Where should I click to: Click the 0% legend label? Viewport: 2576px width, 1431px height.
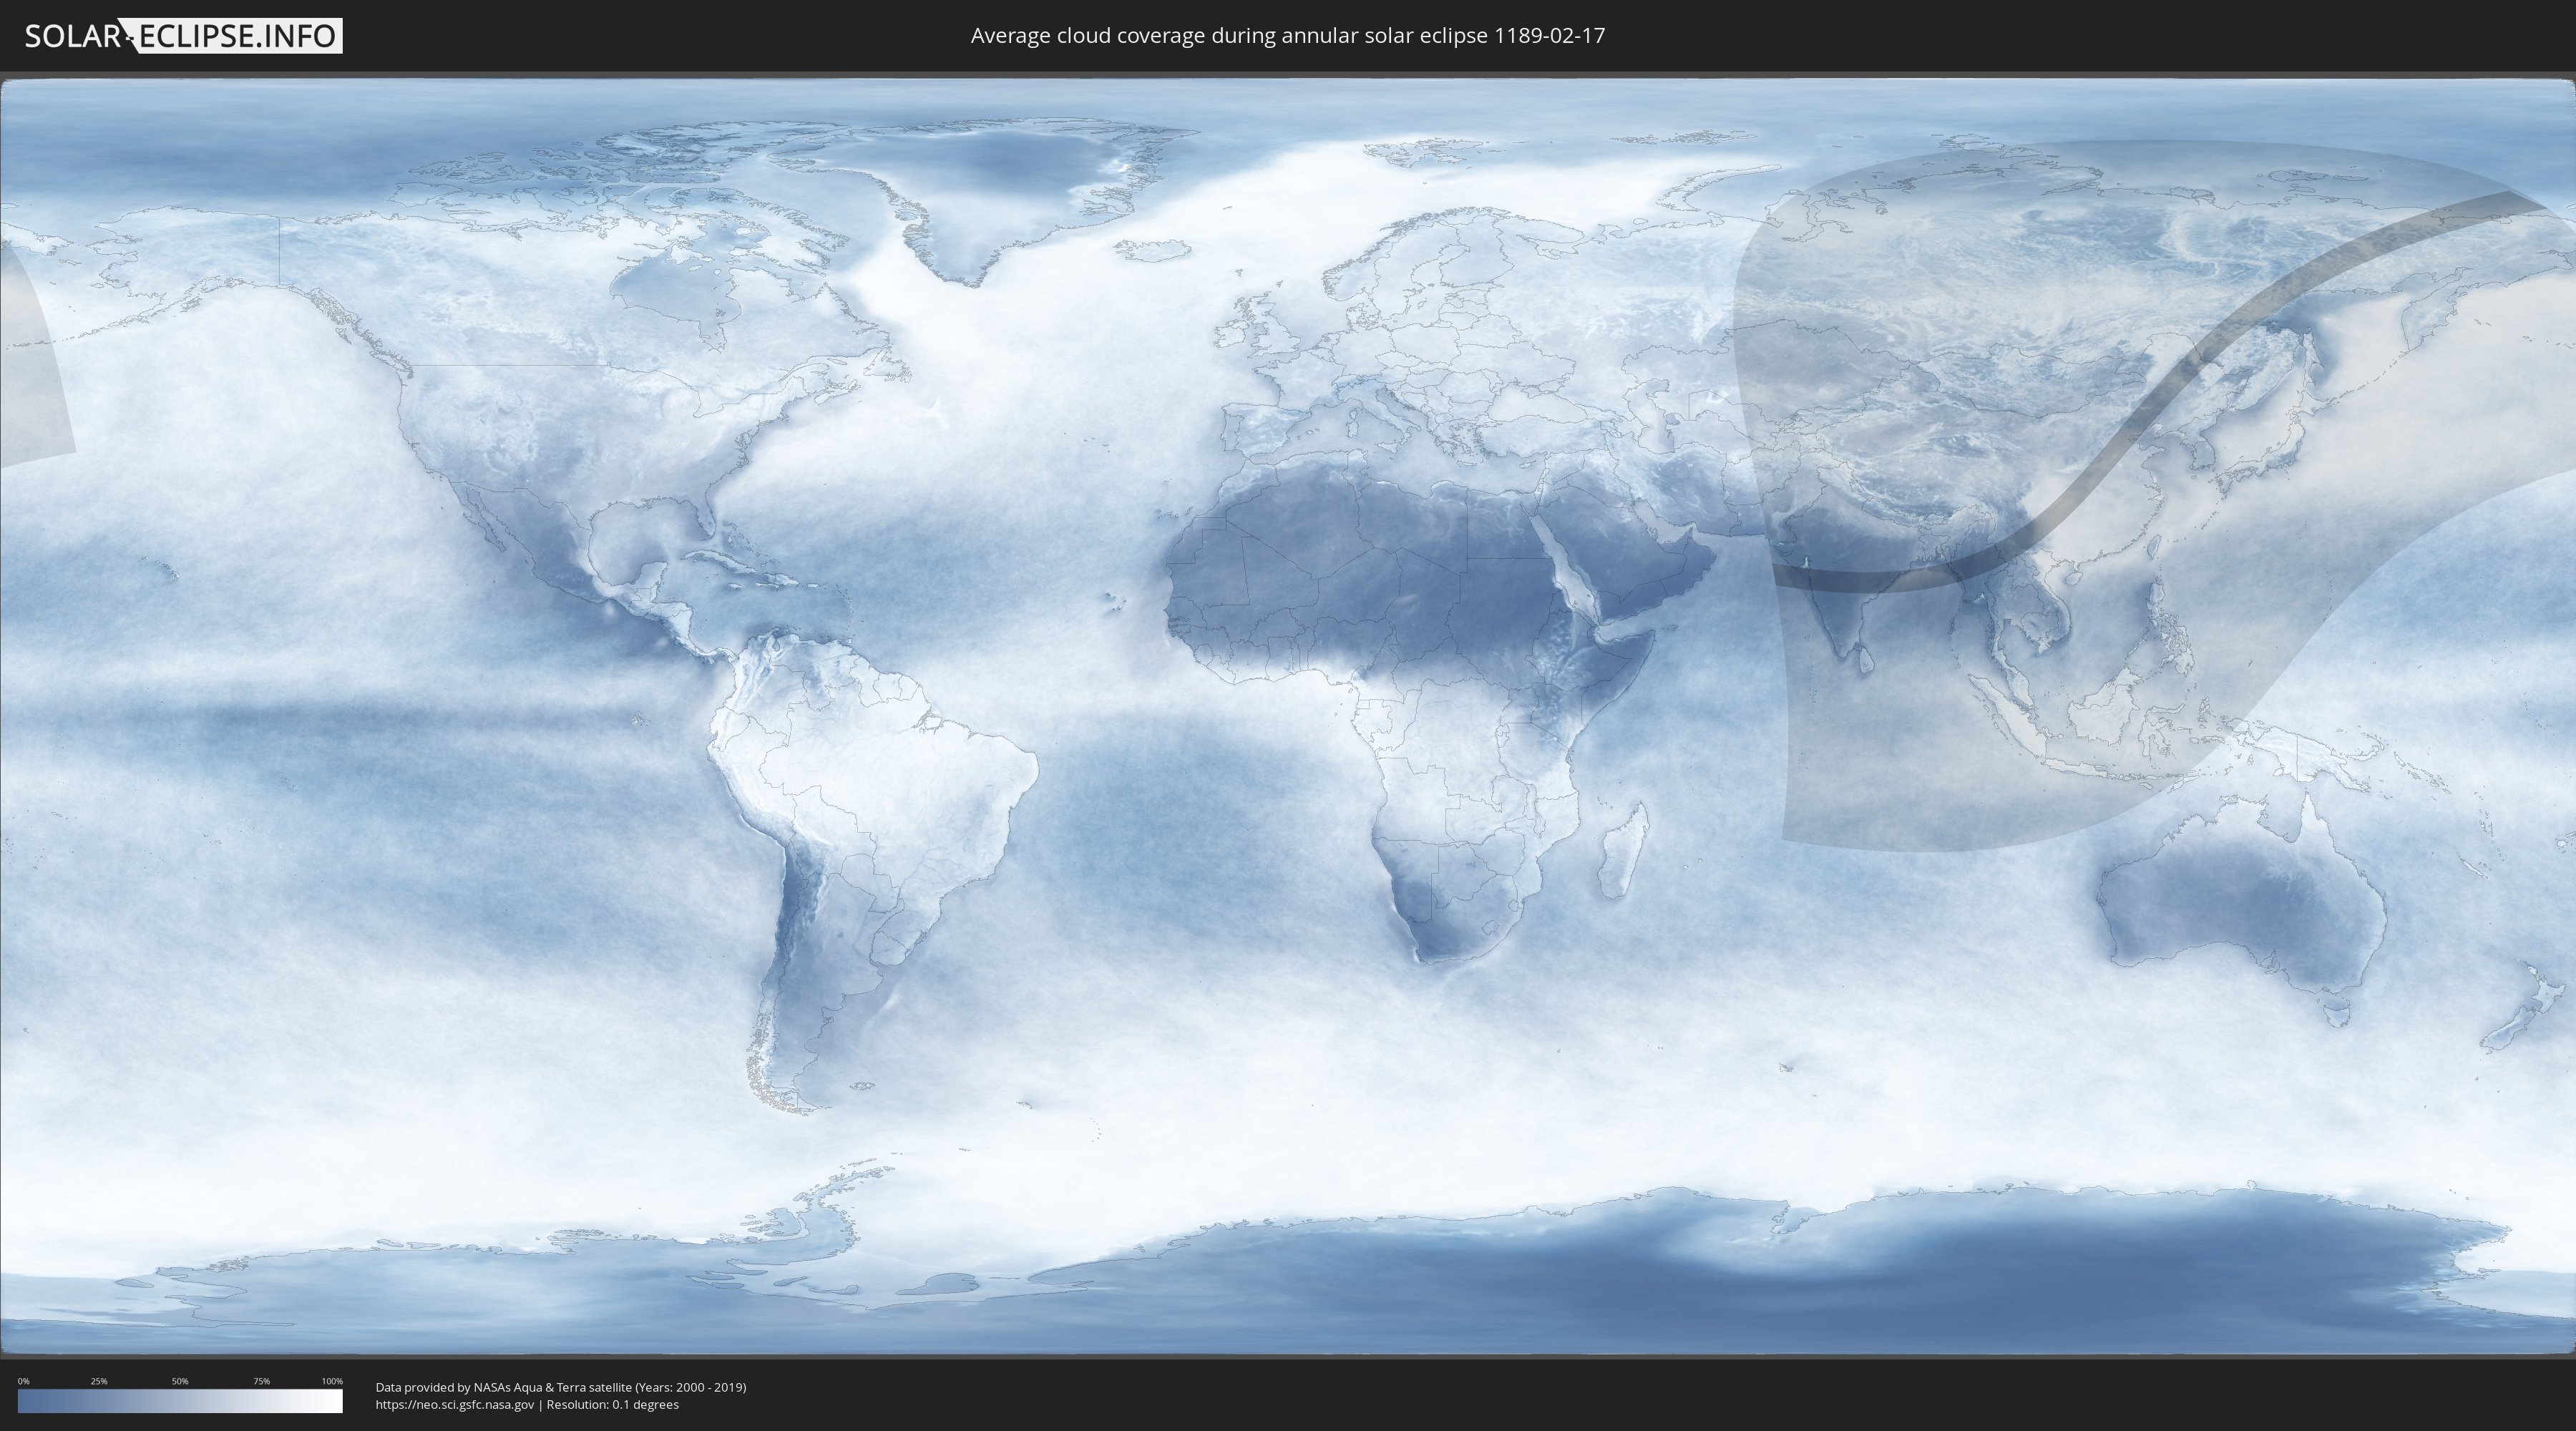pyautogui.click(x=23, y=1381)
